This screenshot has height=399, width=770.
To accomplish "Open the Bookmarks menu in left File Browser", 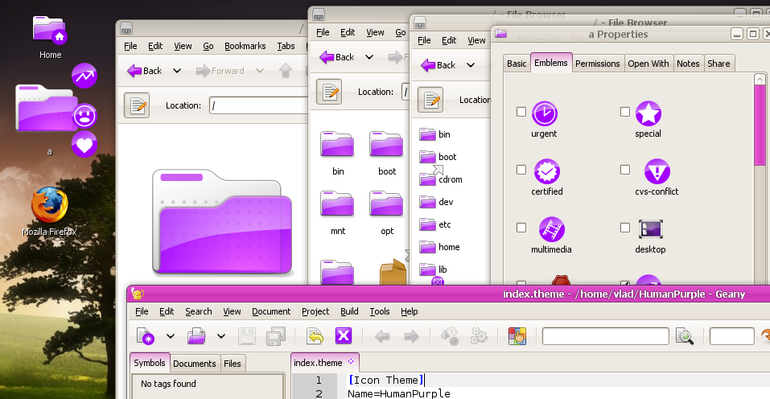I will coord(245,46).
